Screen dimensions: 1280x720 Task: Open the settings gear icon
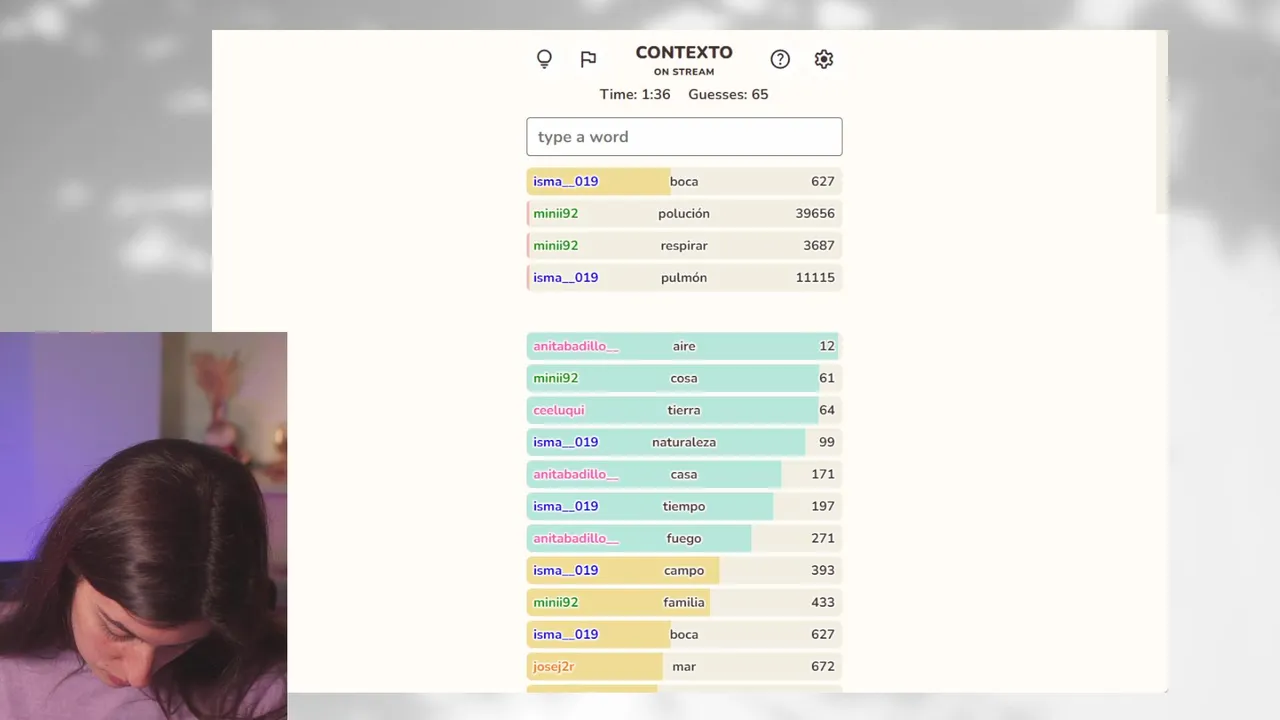(x=824, y=59)
